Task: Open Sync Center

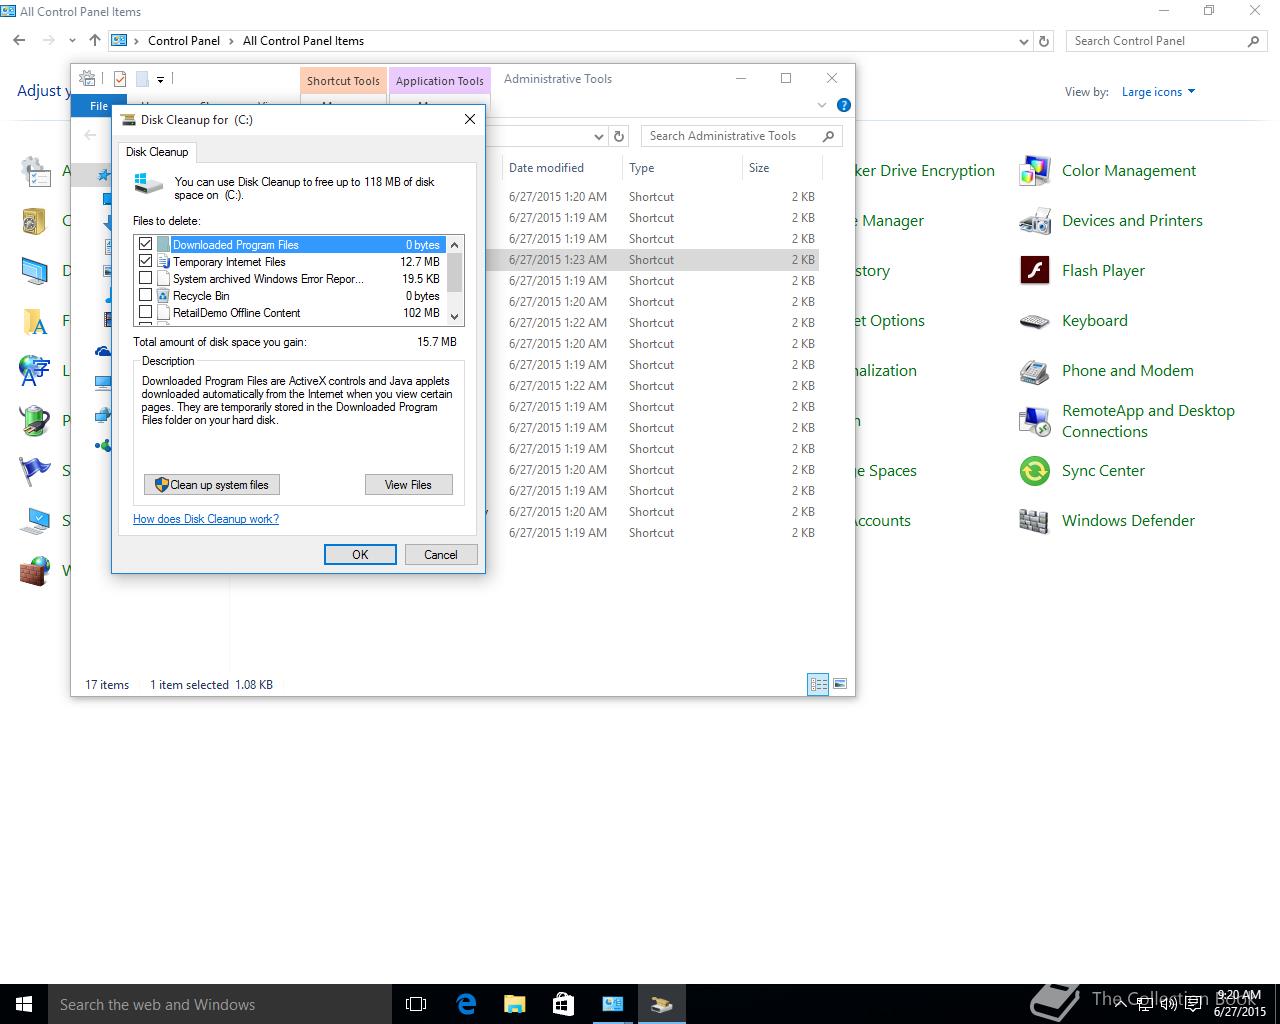Action: click(1081, 471)
